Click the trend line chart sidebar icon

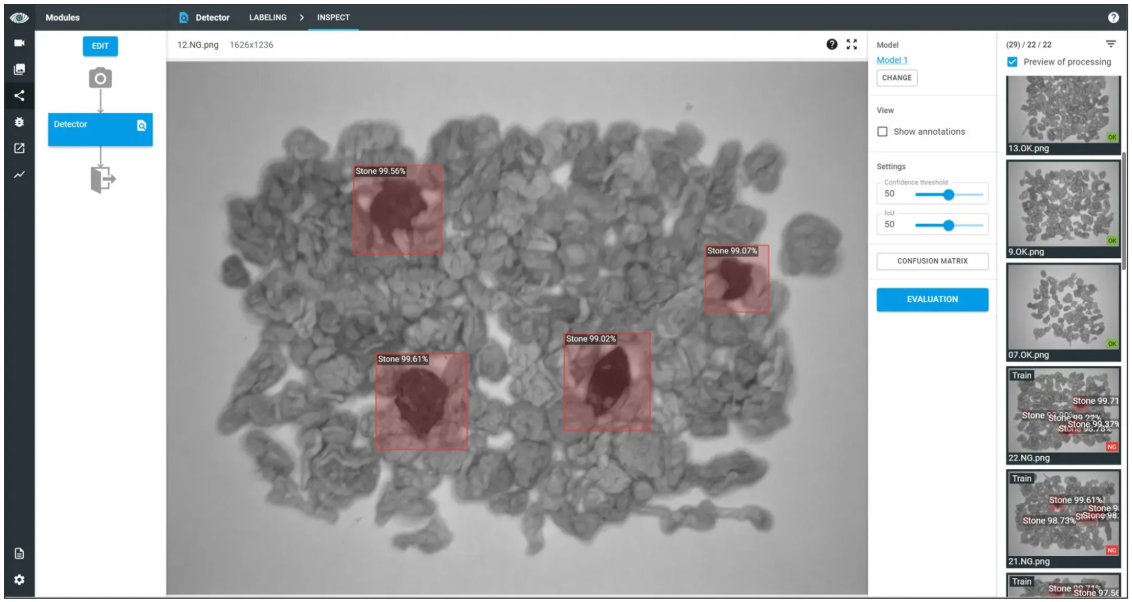click(16, 175)
